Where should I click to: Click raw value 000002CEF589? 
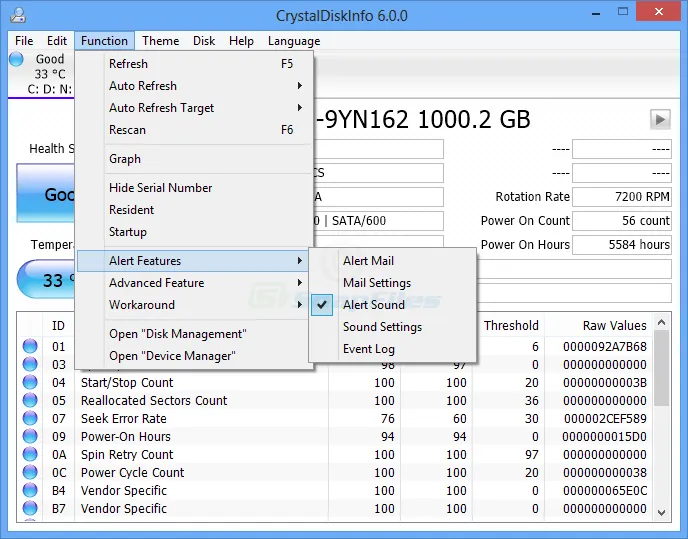(x=605, y=419)
